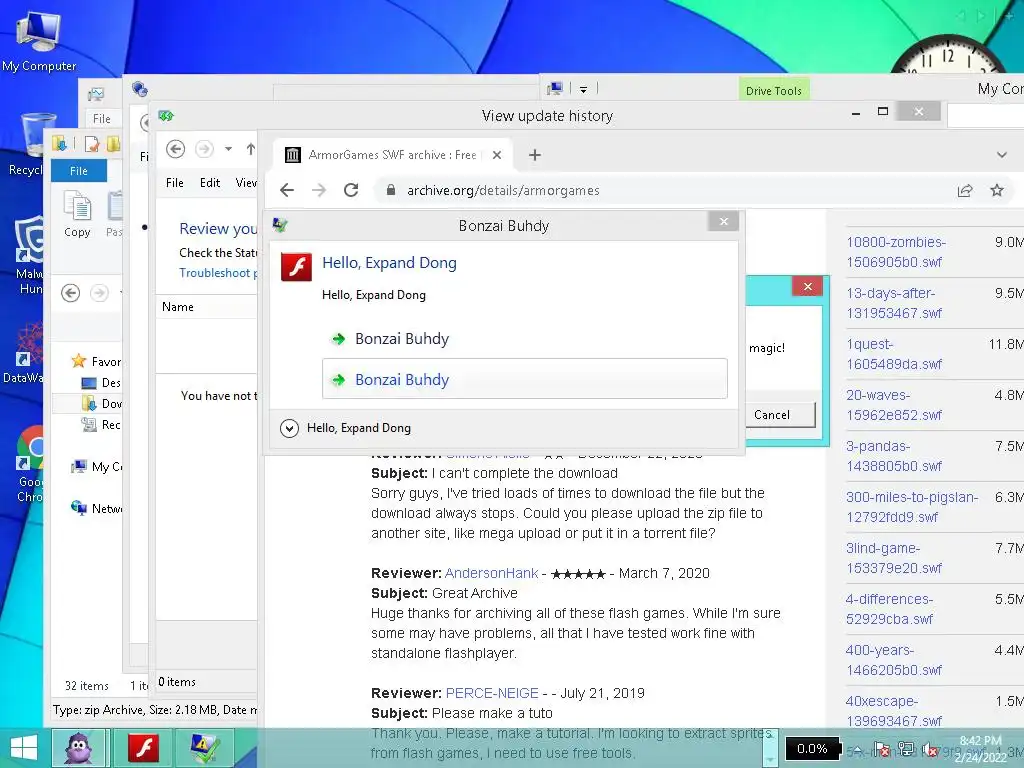Choose the highlighted second Bonzai Buhdy option
Screen dimensions: 1024x768
524,379
